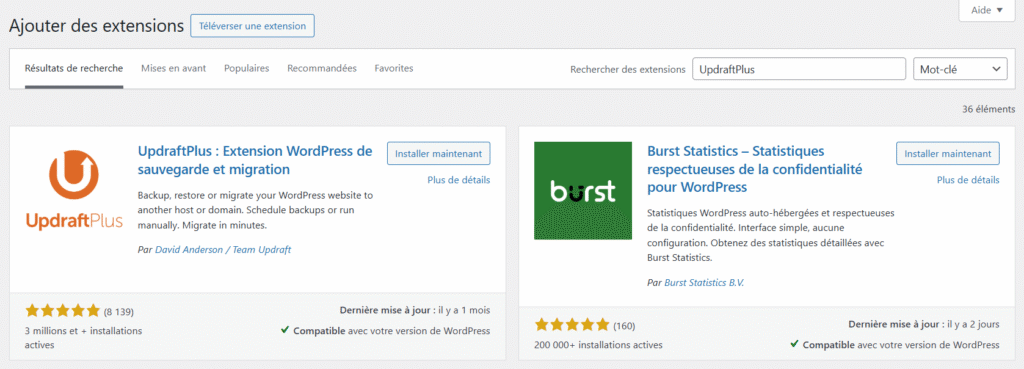Click Téléverser une extension button

pos(253,26)
